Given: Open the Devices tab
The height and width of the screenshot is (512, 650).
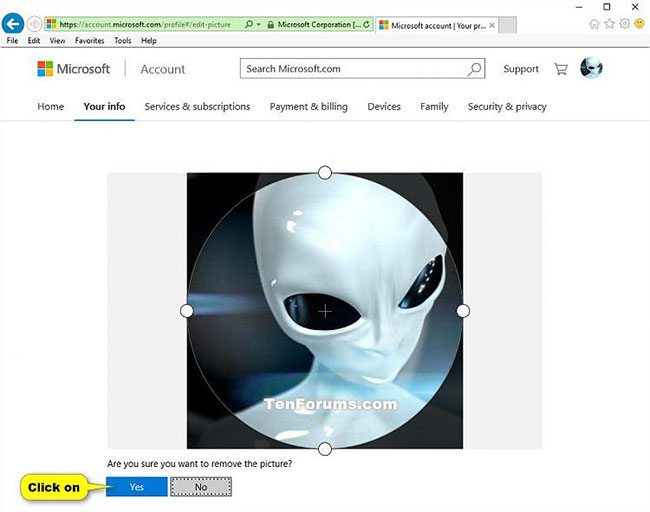Looking at the screenshot, I should pyautogui.click(x=384, y=107).
